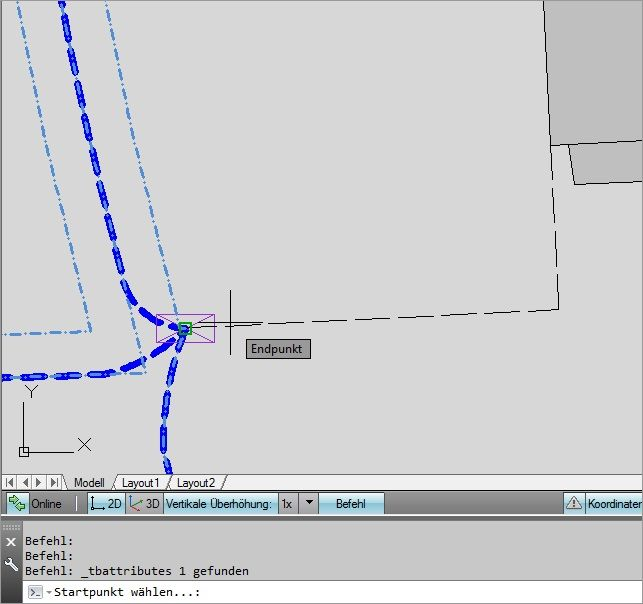
Task: Open command line customize wrench icon
Action: [x=11, y=565]
